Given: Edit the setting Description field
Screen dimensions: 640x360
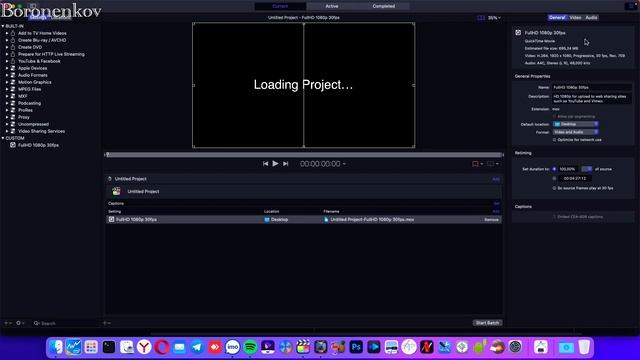Looking at the screenshot, I should pos(591,98).
